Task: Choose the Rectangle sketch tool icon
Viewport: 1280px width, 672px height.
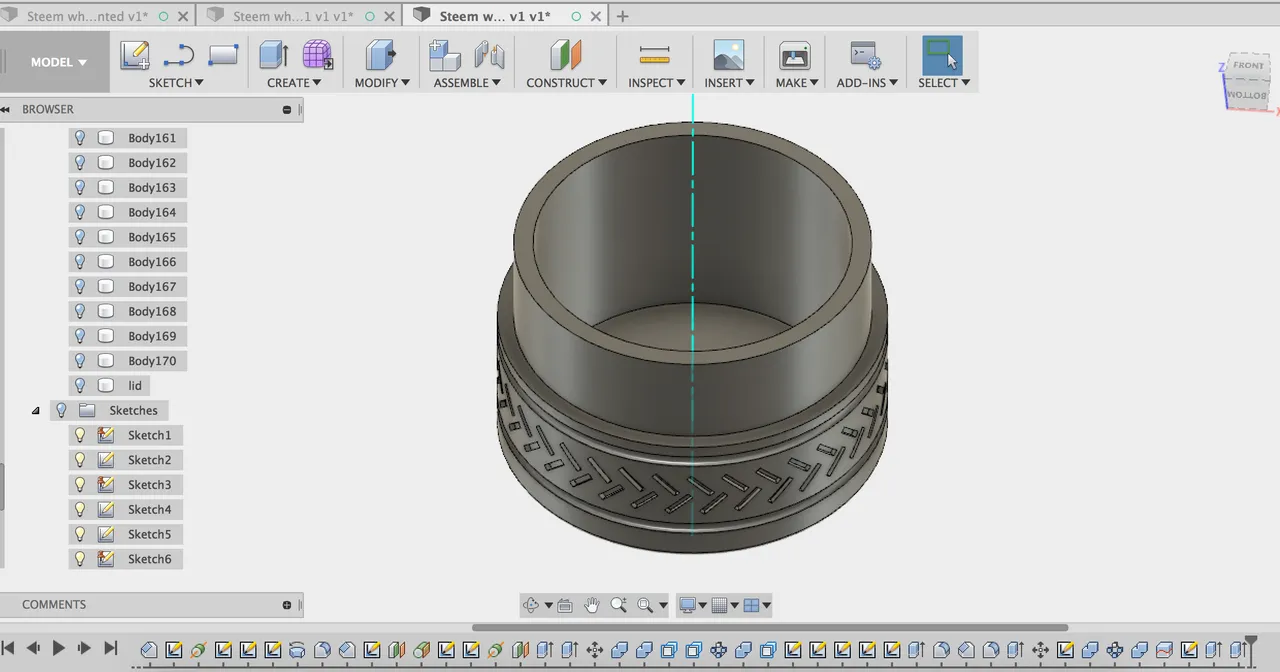Action: (x=223, y=55)
